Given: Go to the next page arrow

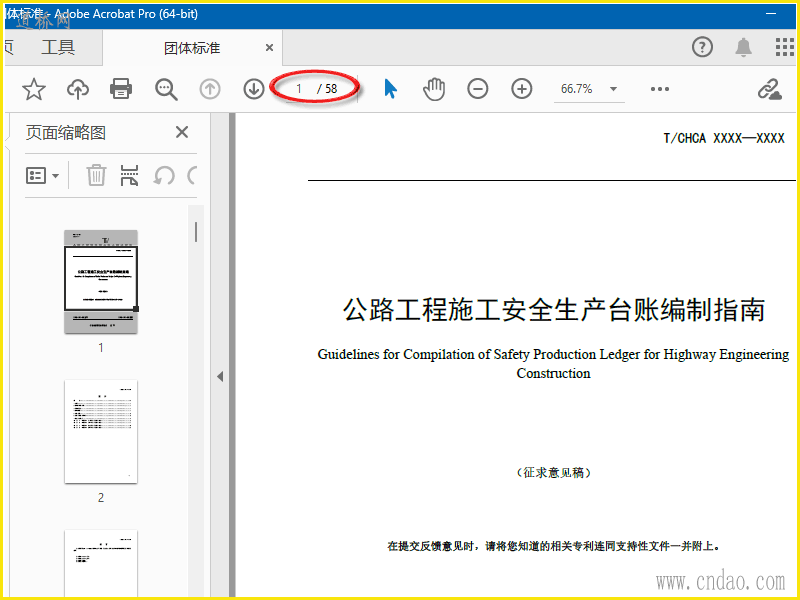Looking at the screenshot, I should pos(254,89).
